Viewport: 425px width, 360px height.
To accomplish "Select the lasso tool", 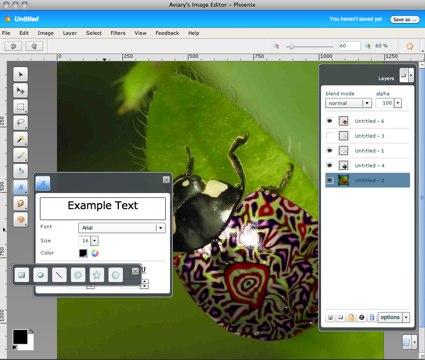I will click(x=20, y=123).
